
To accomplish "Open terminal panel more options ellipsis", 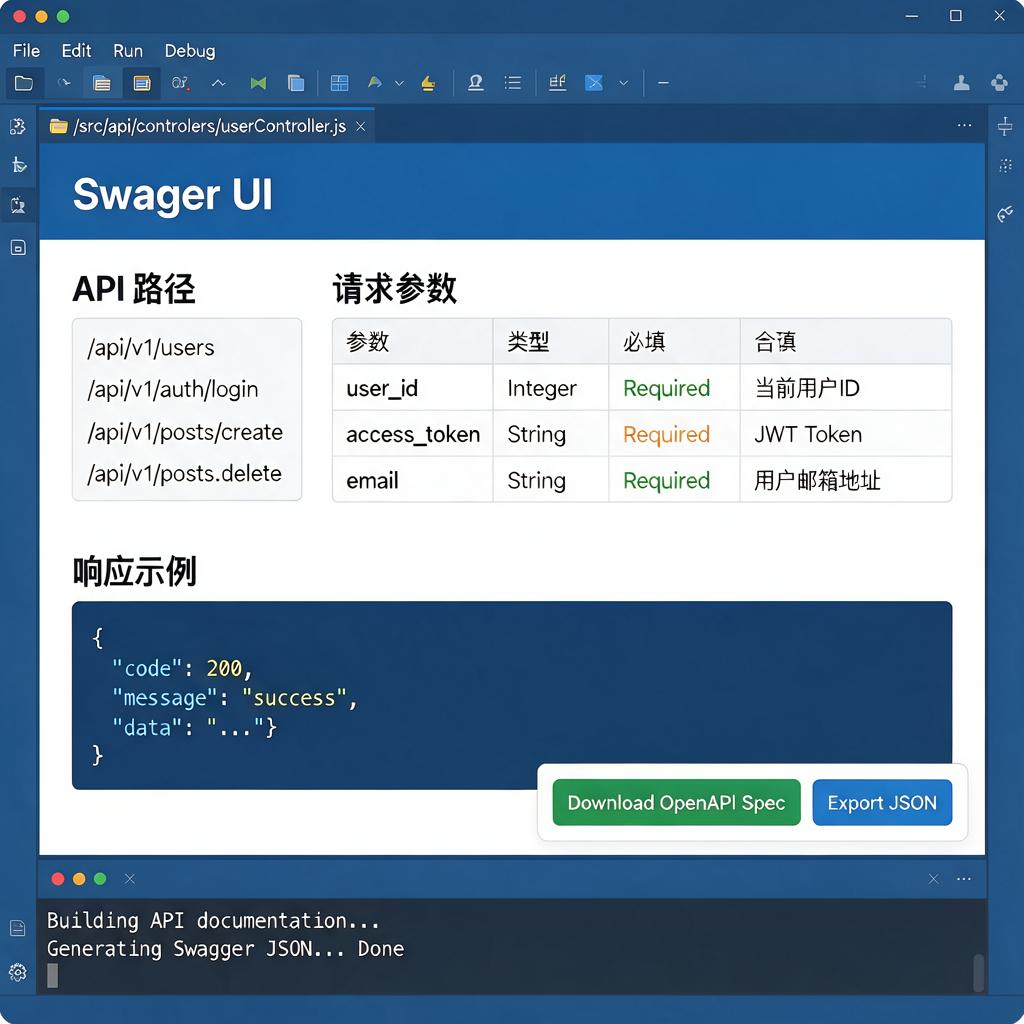I will 964,879.
